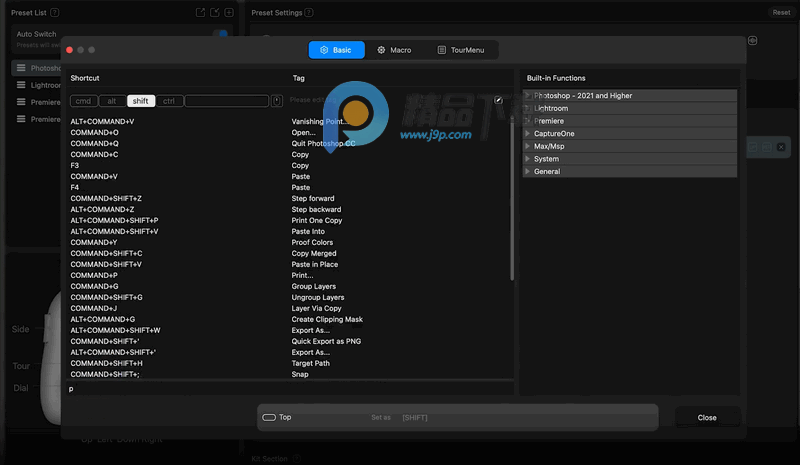Screen dimensions: 800x465
Task: Select the Print One Copy row
Action: point(290,221)
